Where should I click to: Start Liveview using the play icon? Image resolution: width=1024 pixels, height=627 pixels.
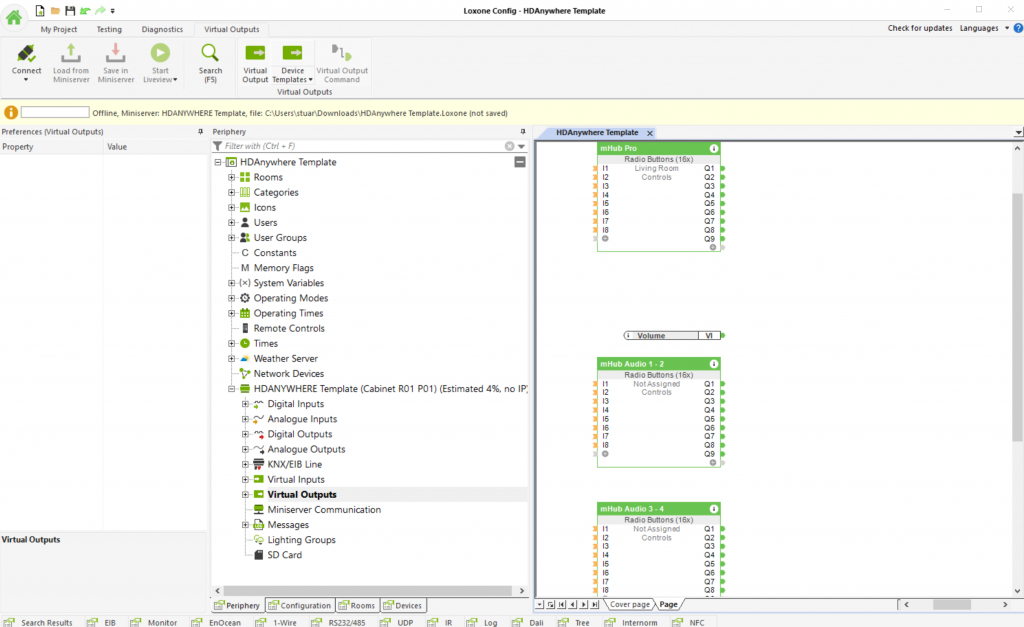(160, 53)
